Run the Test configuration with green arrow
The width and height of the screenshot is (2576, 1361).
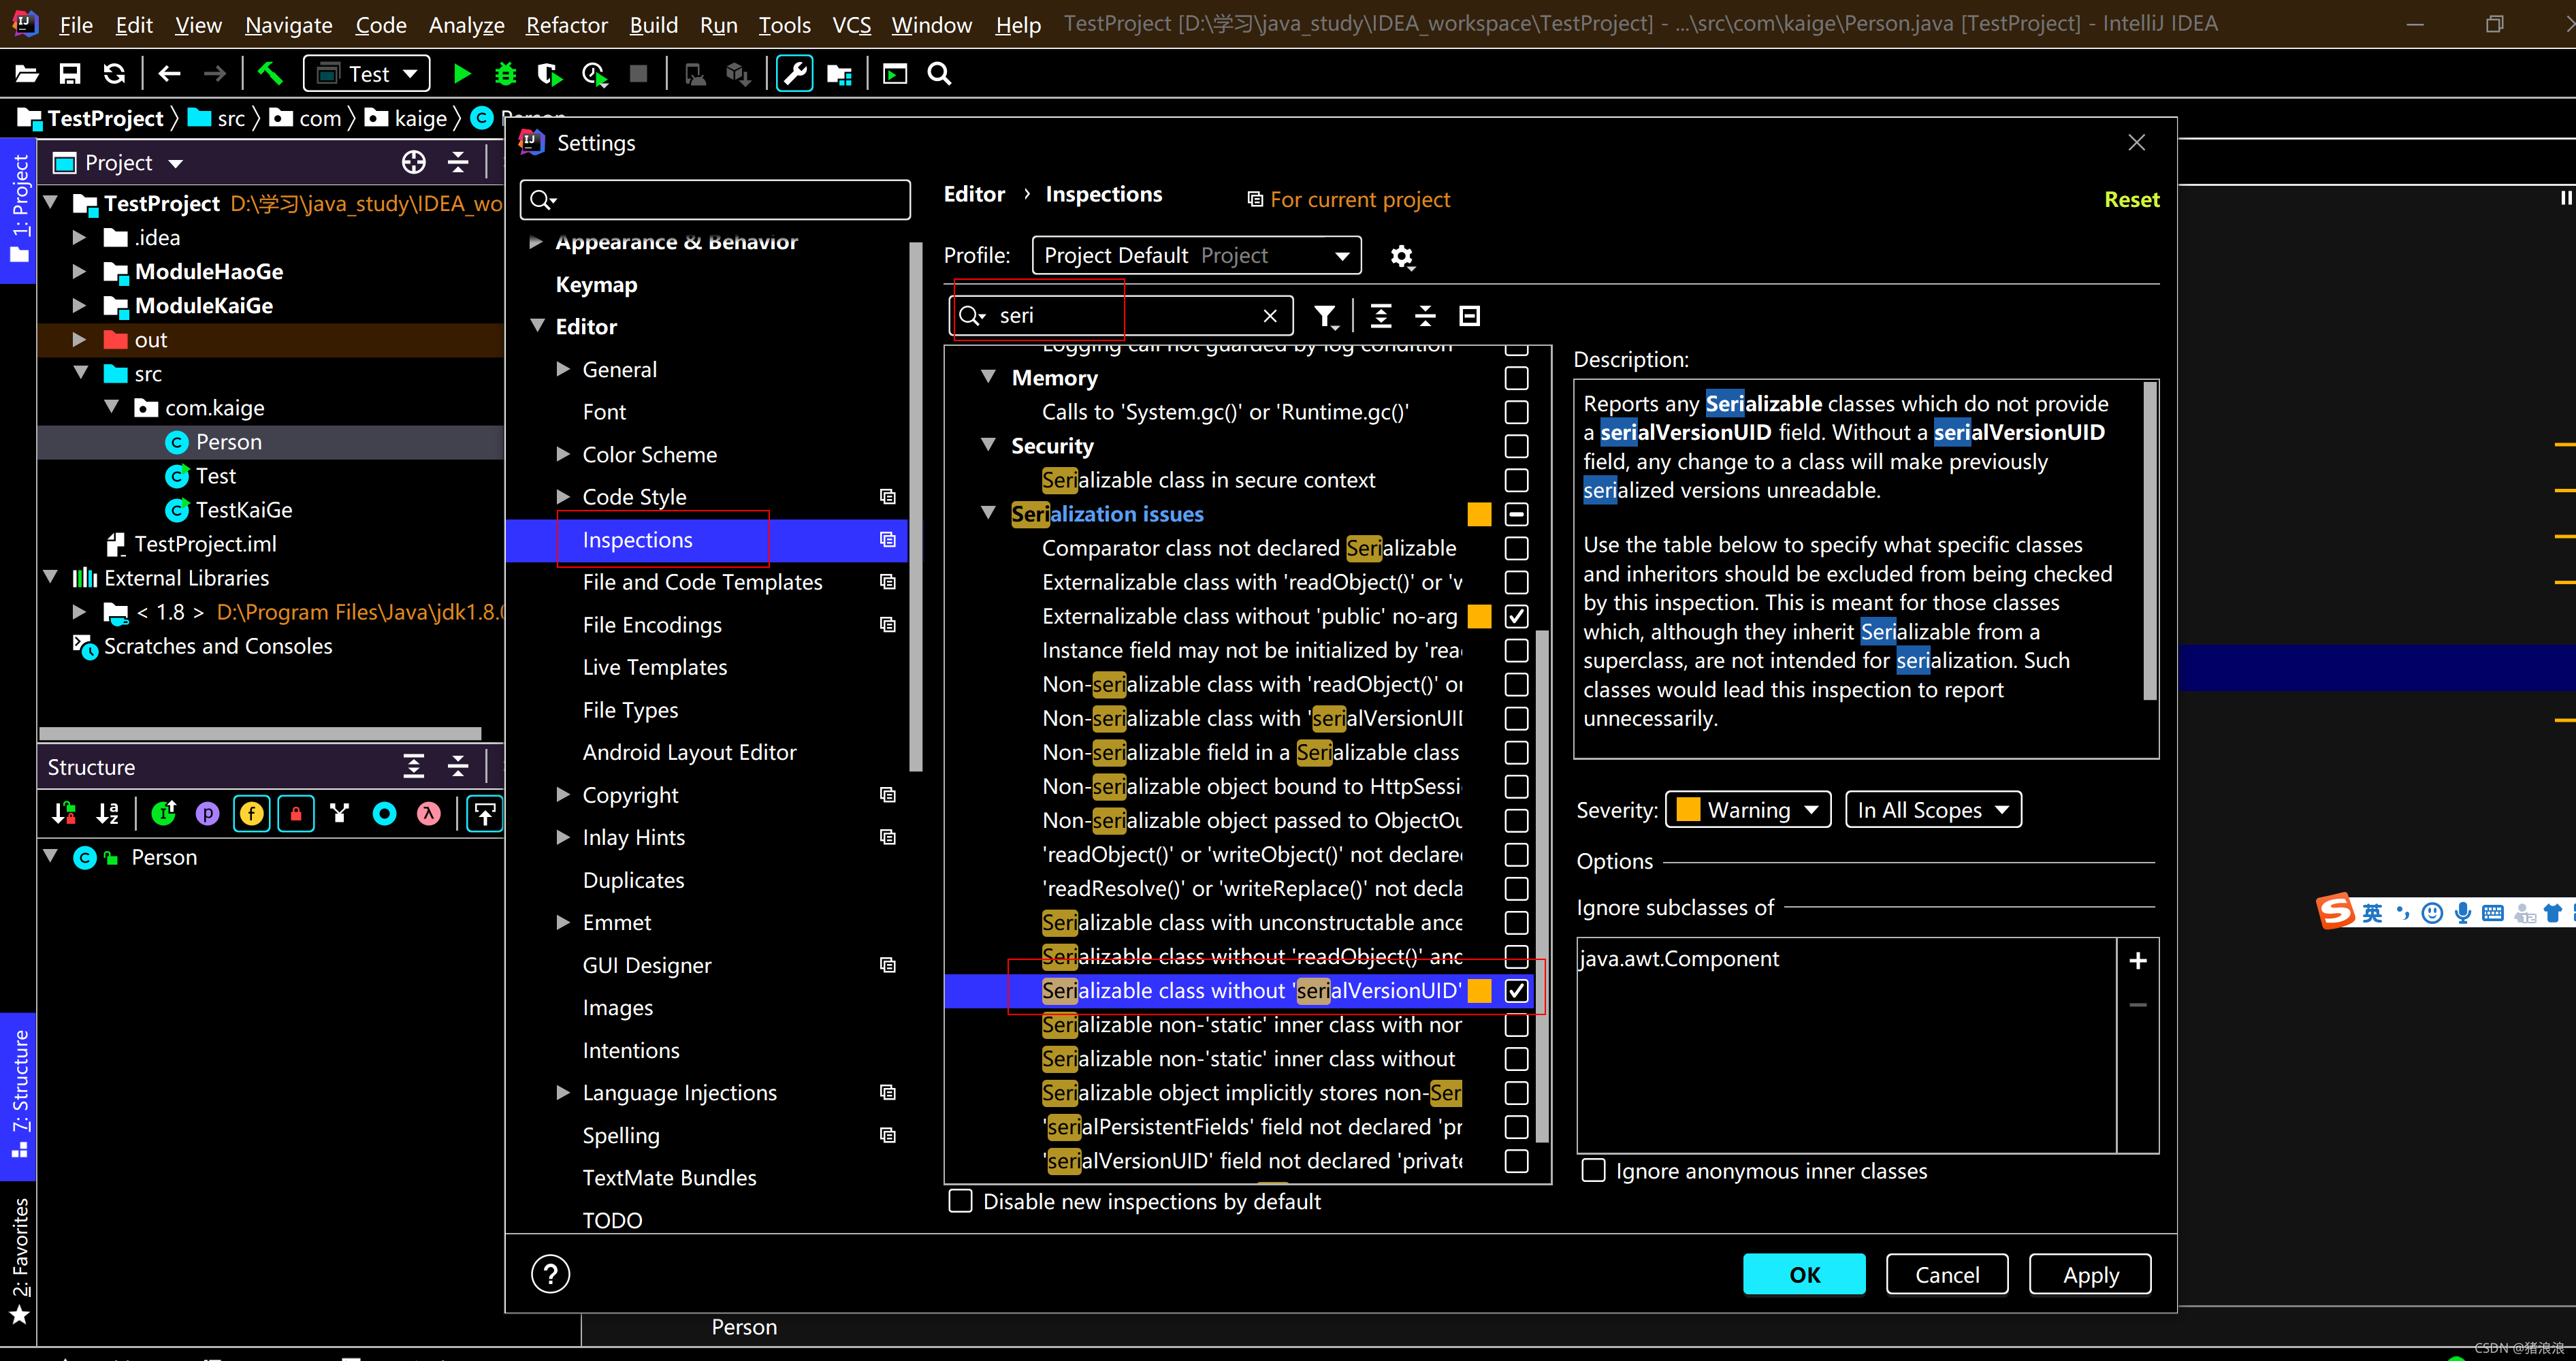[462, 74]
